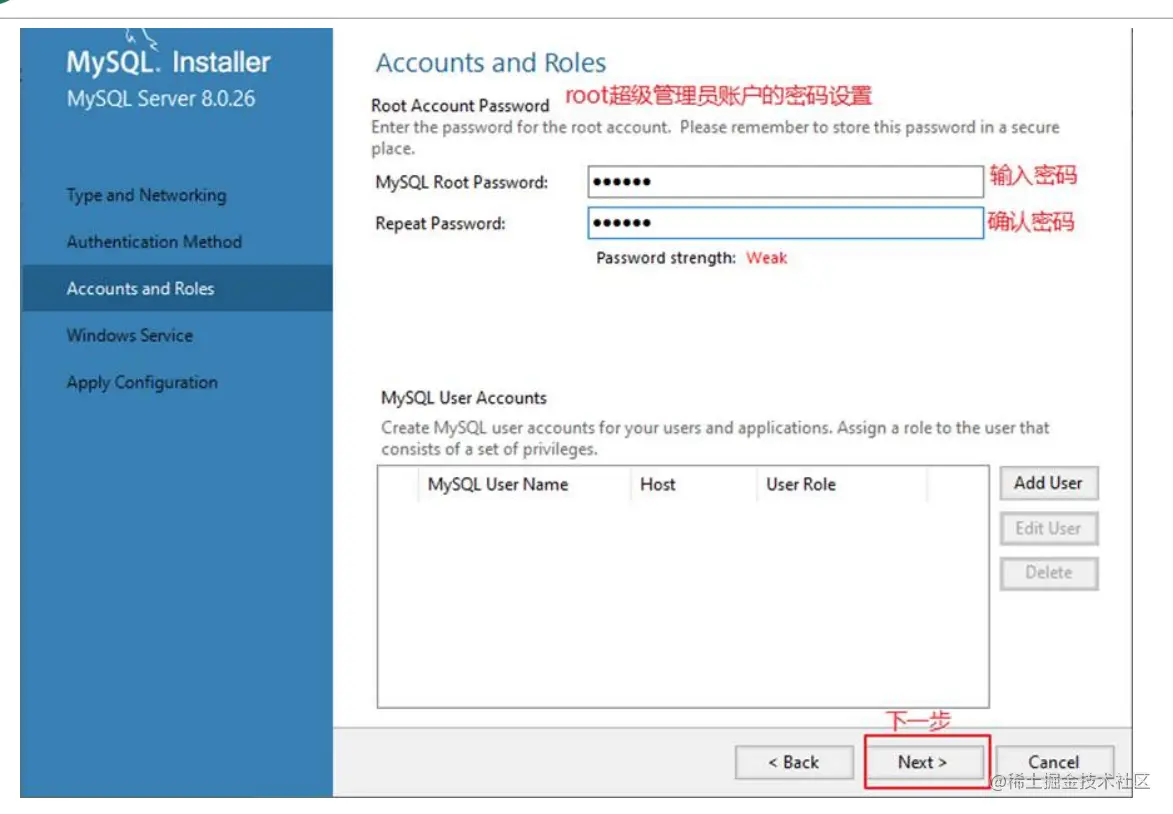Open the Windows Service step
The width and height of the screenshot is (1173, 814).
point(129,335)
